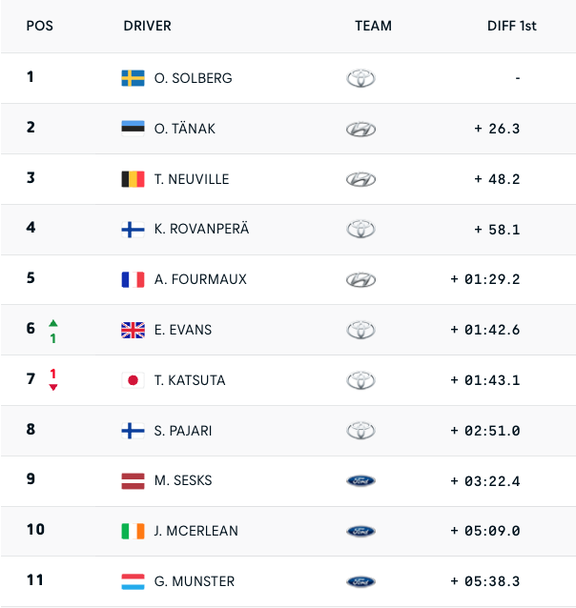Click the DRIVER column header
This screenshot has height=608, width=576.
click(147, 26)
